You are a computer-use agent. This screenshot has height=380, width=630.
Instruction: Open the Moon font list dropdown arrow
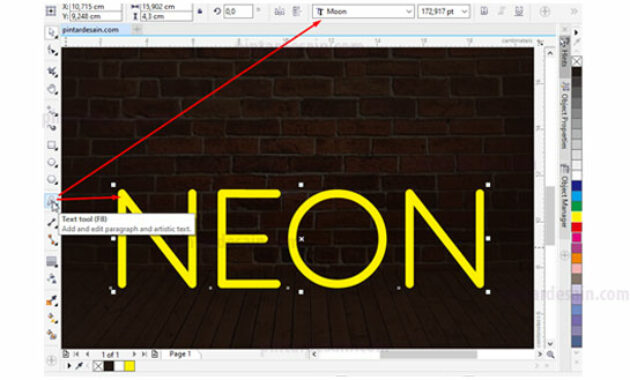coord(409,11)
